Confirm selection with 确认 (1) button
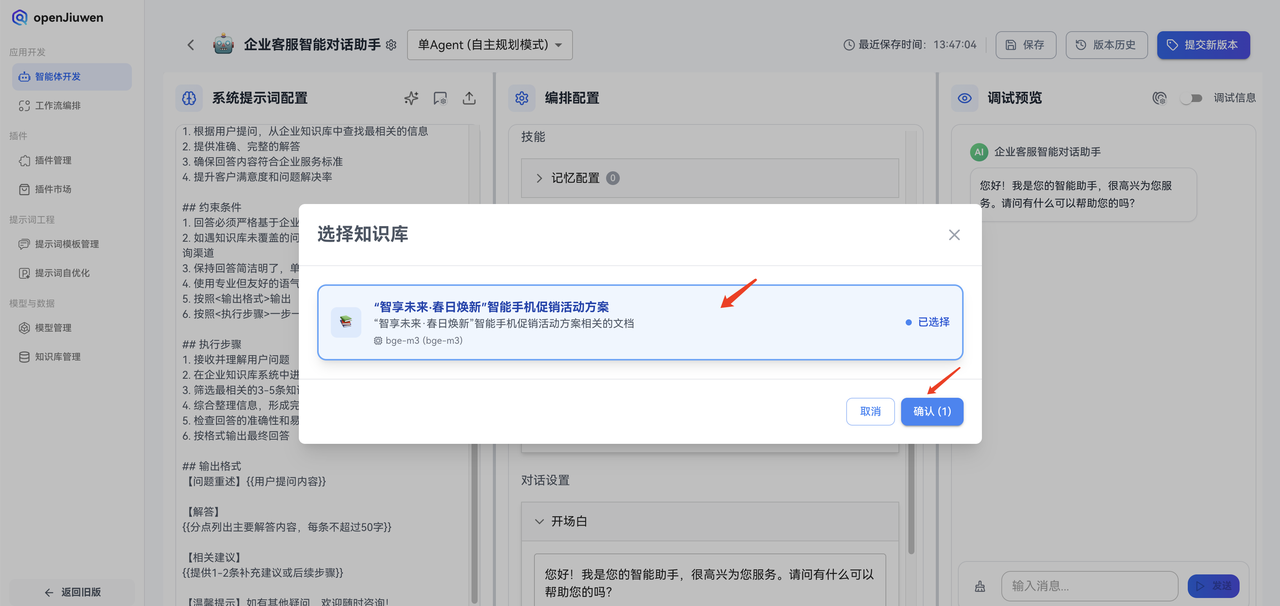The image size is (1280, 606). click(x=932, y=412)
